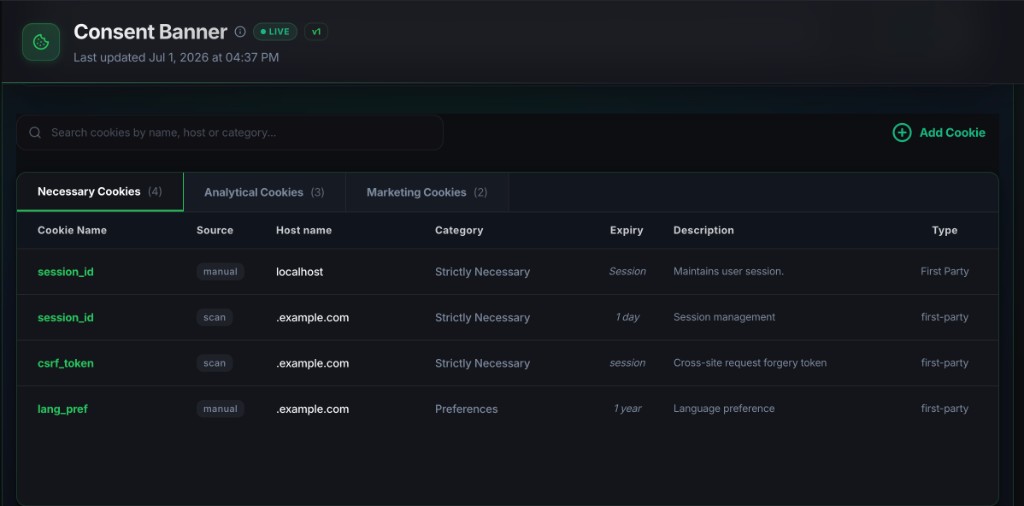The height and width of the screenshot is (506, 1024).
Task: Click the plus icon for Add Cookie
Action: pyautogui.click(x=902, y=133)
